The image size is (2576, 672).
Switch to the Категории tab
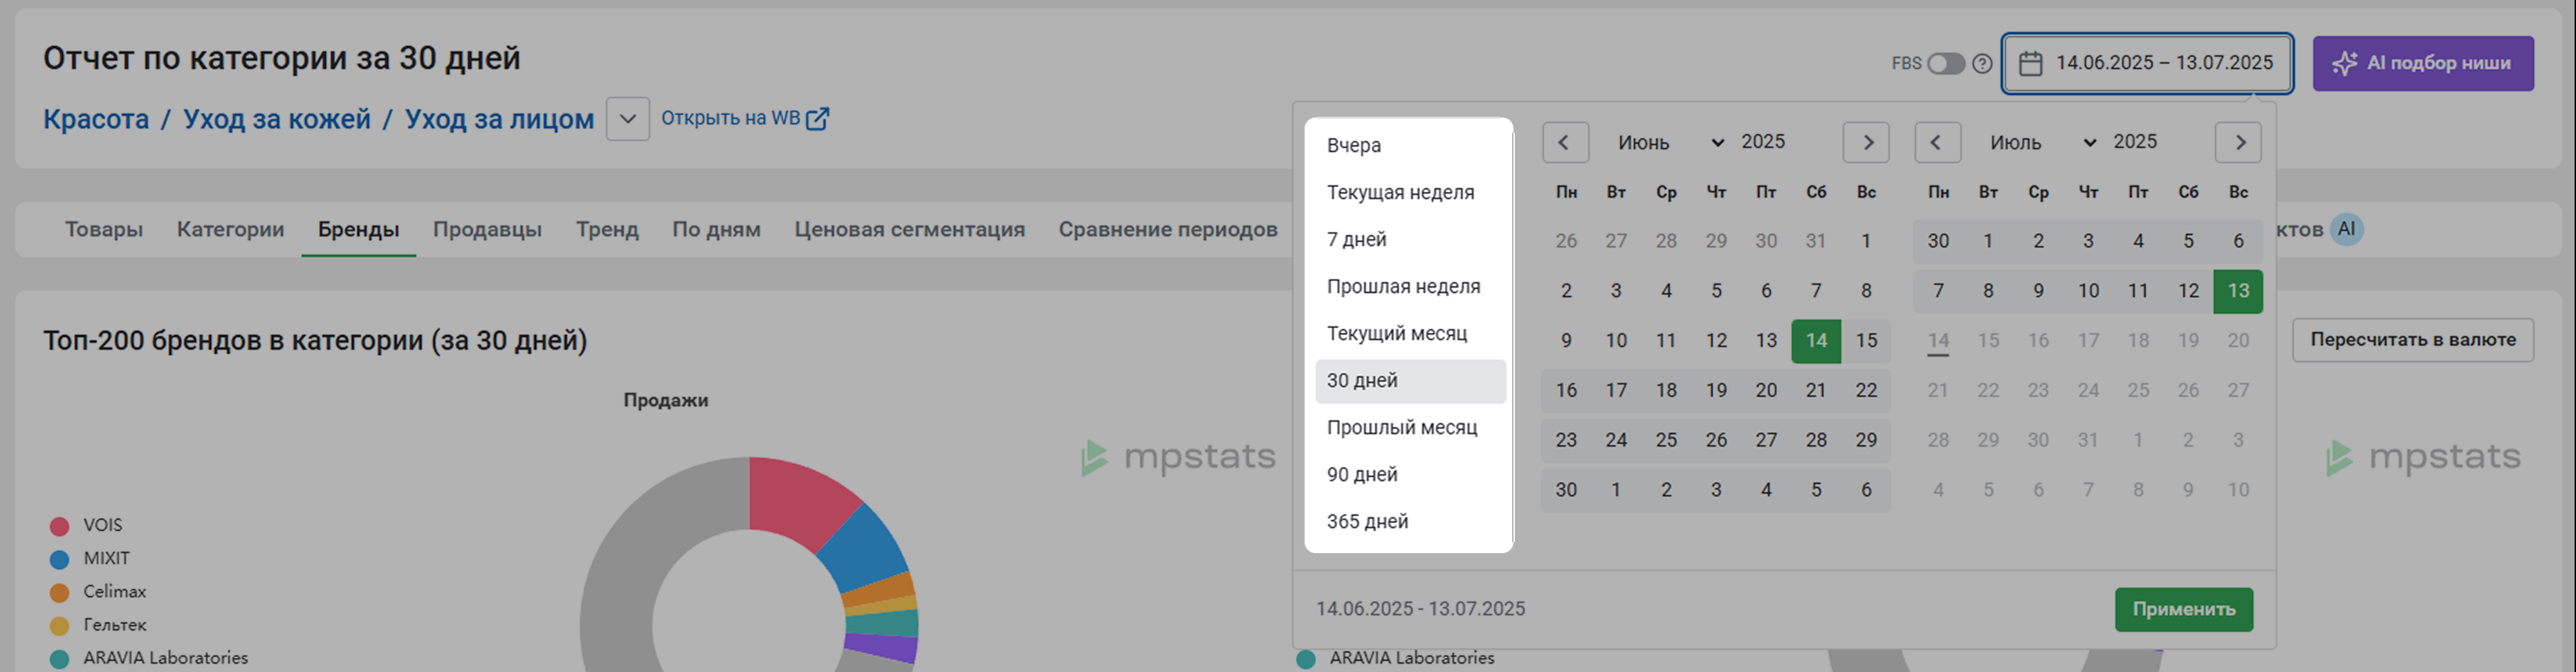click(x=230, y=230)
